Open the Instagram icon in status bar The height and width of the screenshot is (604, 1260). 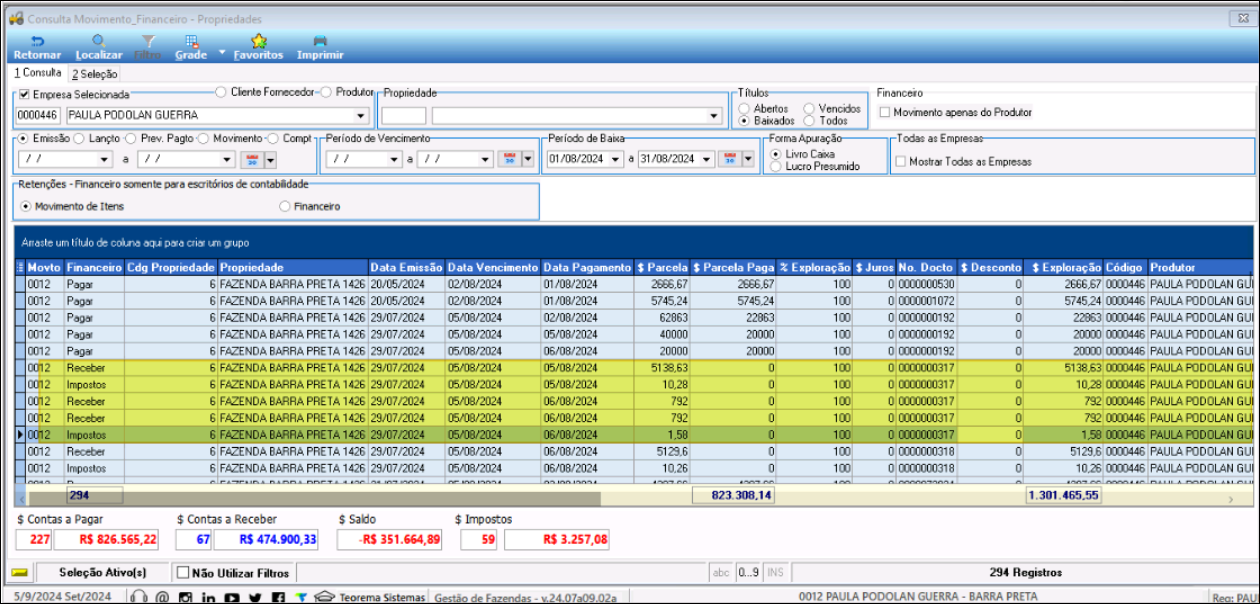coord(185,597)
